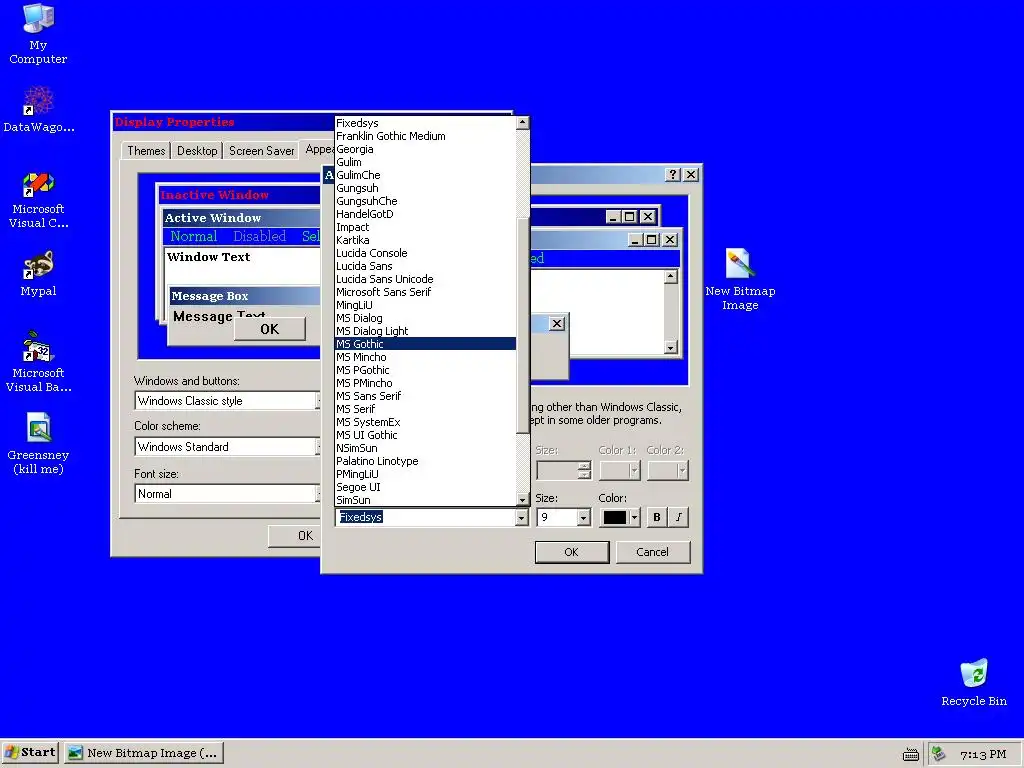The image size is (1024, 768).
Task: Click Cancel in Advanced Appearance dialog
Action: click(652, 552)
